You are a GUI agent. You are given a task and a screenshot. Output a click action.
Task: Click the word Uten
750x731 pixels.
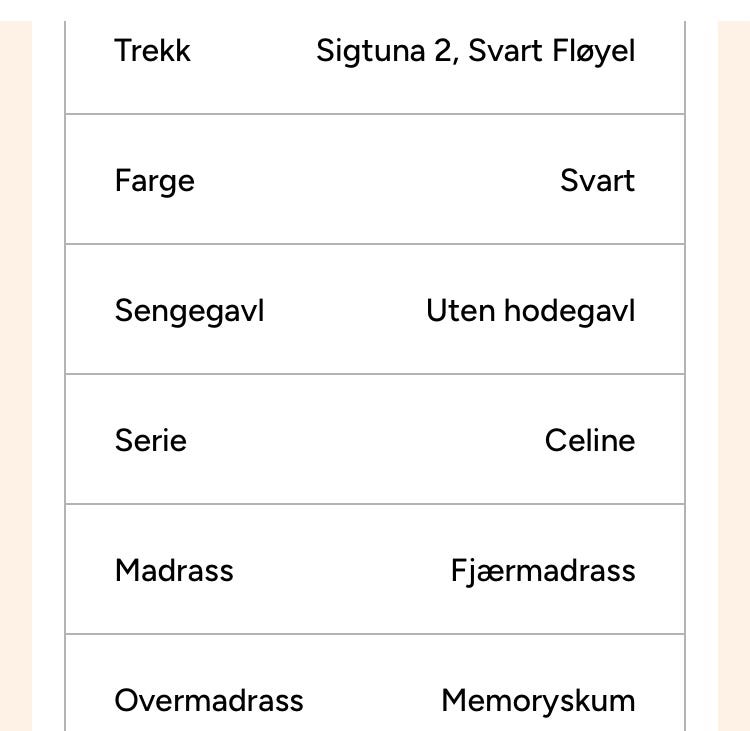click(461, 311)
